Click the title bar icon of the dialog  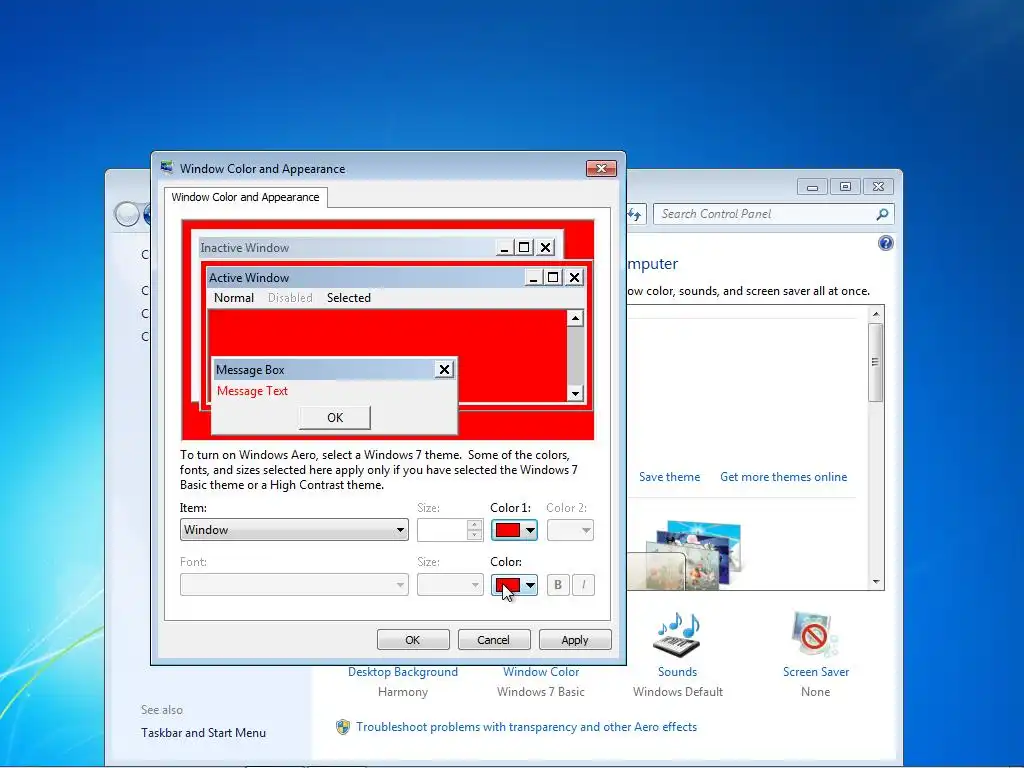[x=167, y=168]
